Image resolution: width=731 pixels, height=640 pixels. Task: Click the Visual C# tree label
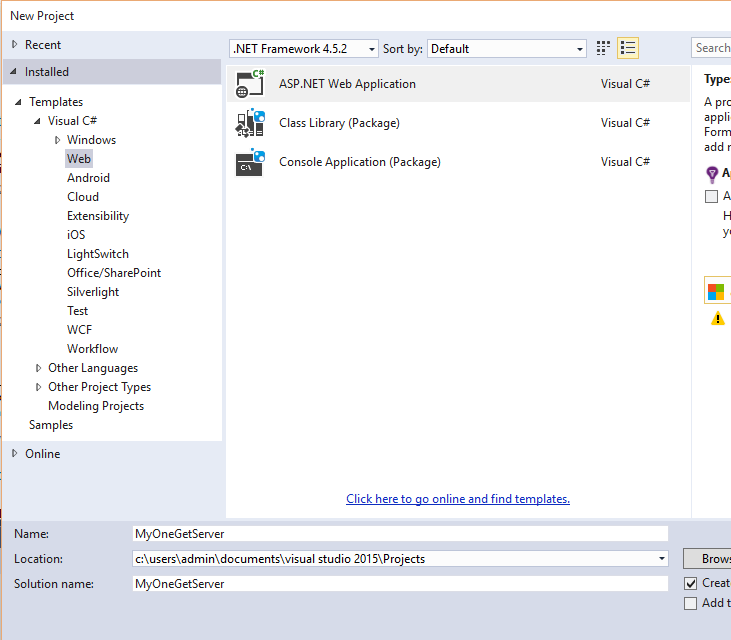point(72,121)
